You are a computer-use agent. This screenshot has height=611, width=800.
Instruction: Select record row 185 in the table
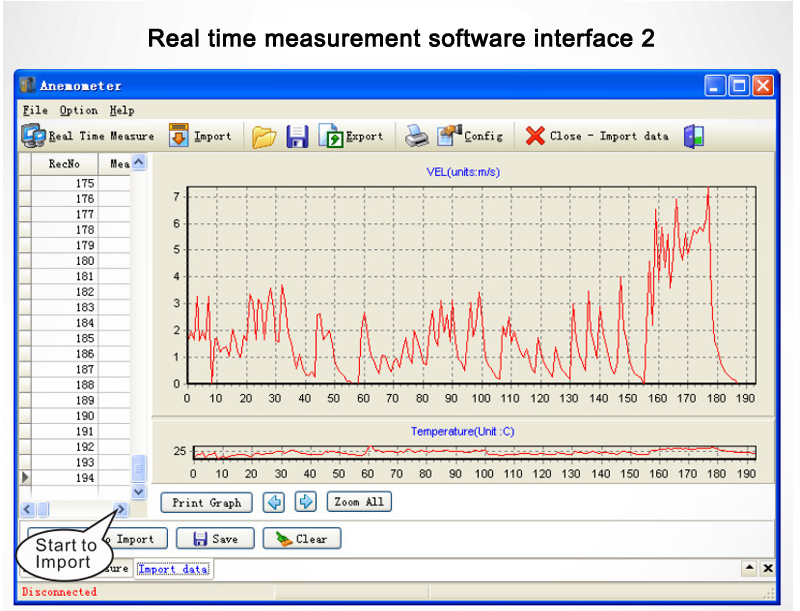click(x=84, y=339)
